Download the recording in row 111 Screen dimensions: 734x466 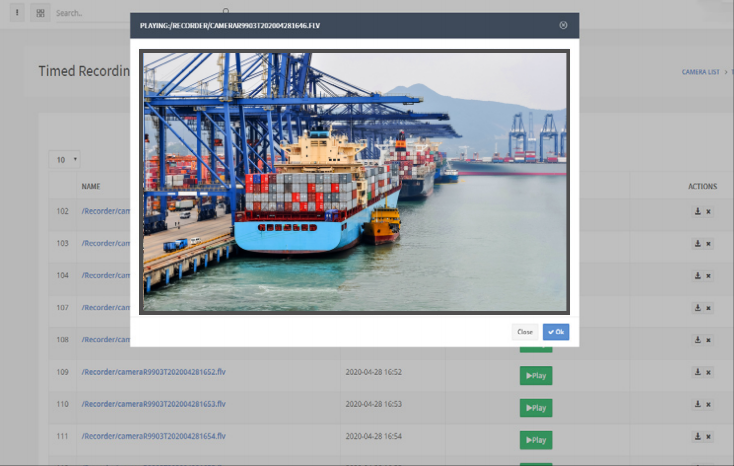click(x=697, y=436)
